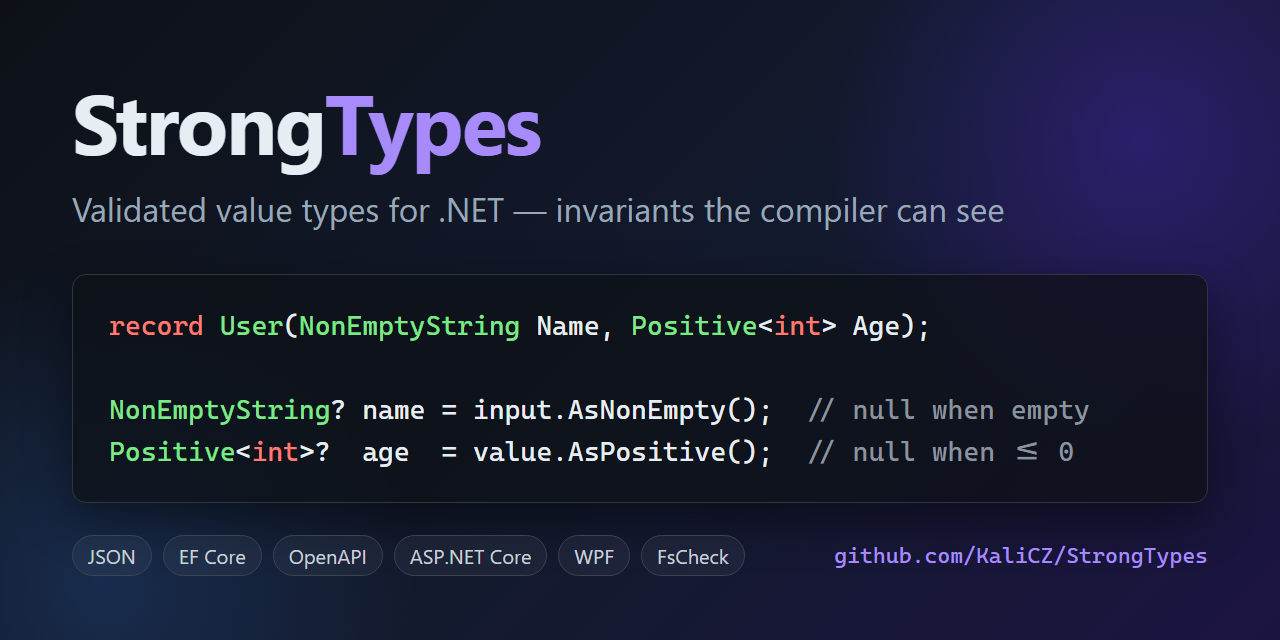Click the '// null when ≤ 0' comment
This screenshot has width=1280, height=640.
[x=940, y=453]
